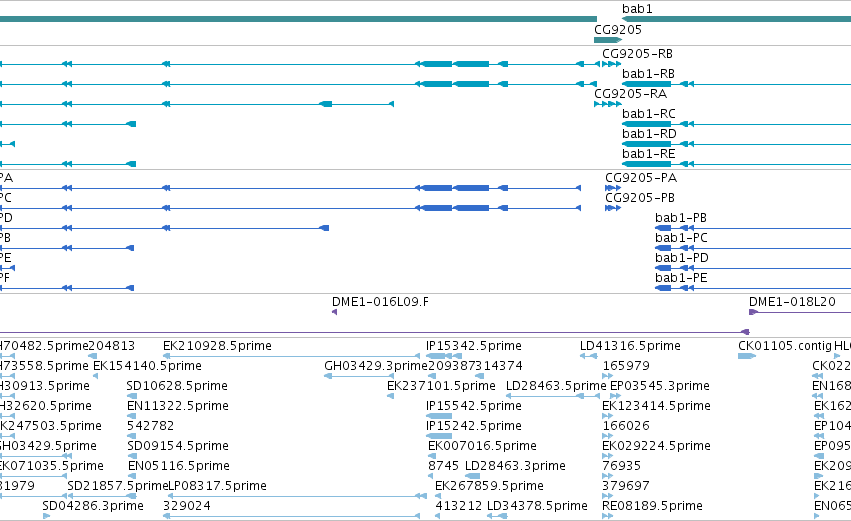The height and width of the screenshot is (521, 851).
Task: Click the GH03429.3prime EST label
Action: click(376, 366)
